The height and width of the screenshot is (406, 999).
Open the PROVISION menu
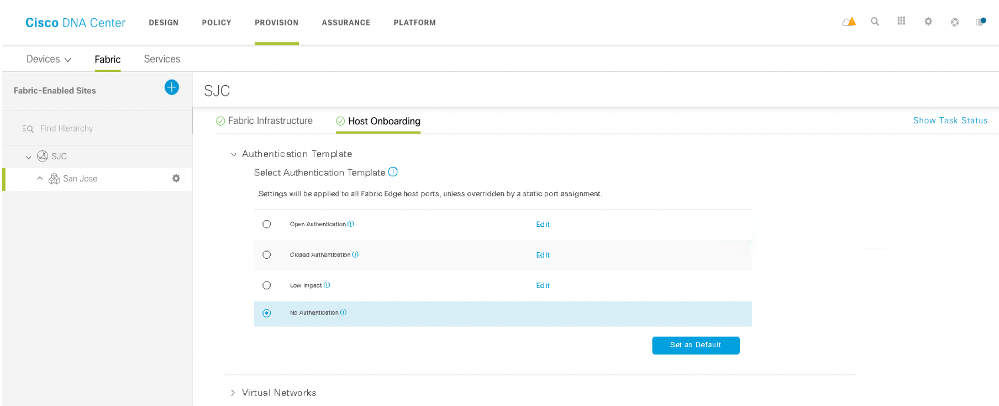point(277,22)
